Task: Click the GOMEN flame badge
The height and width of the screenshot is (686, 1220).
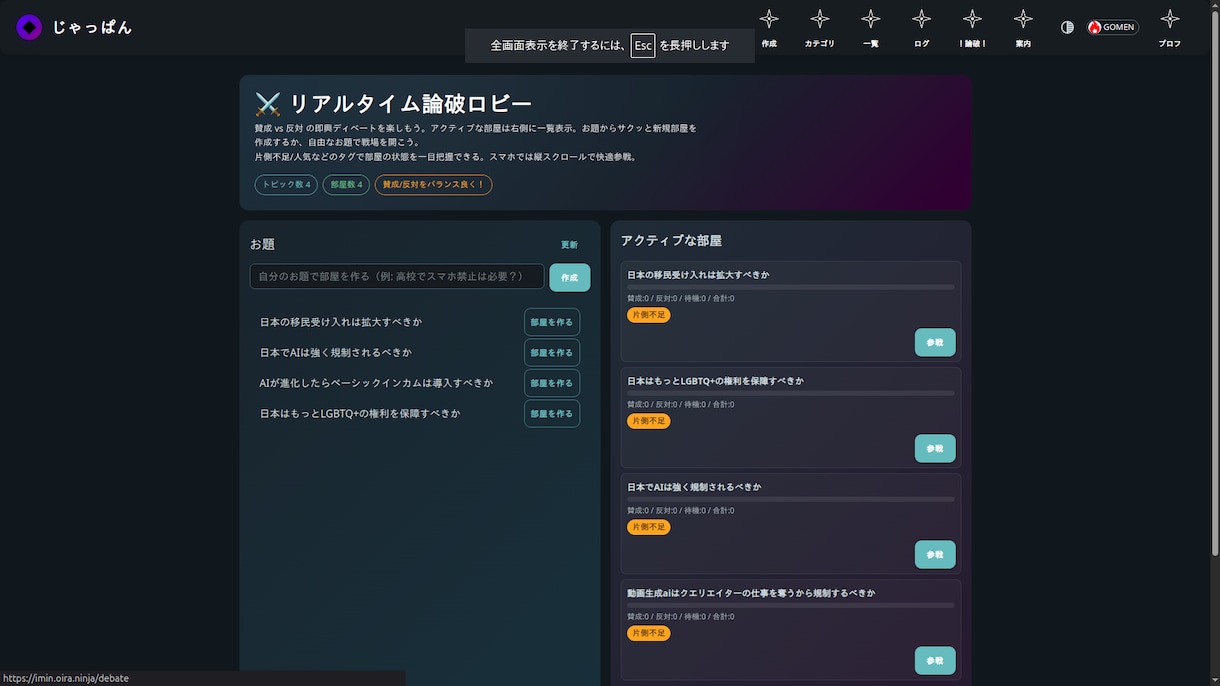Action: click(x=1113, y=27)
